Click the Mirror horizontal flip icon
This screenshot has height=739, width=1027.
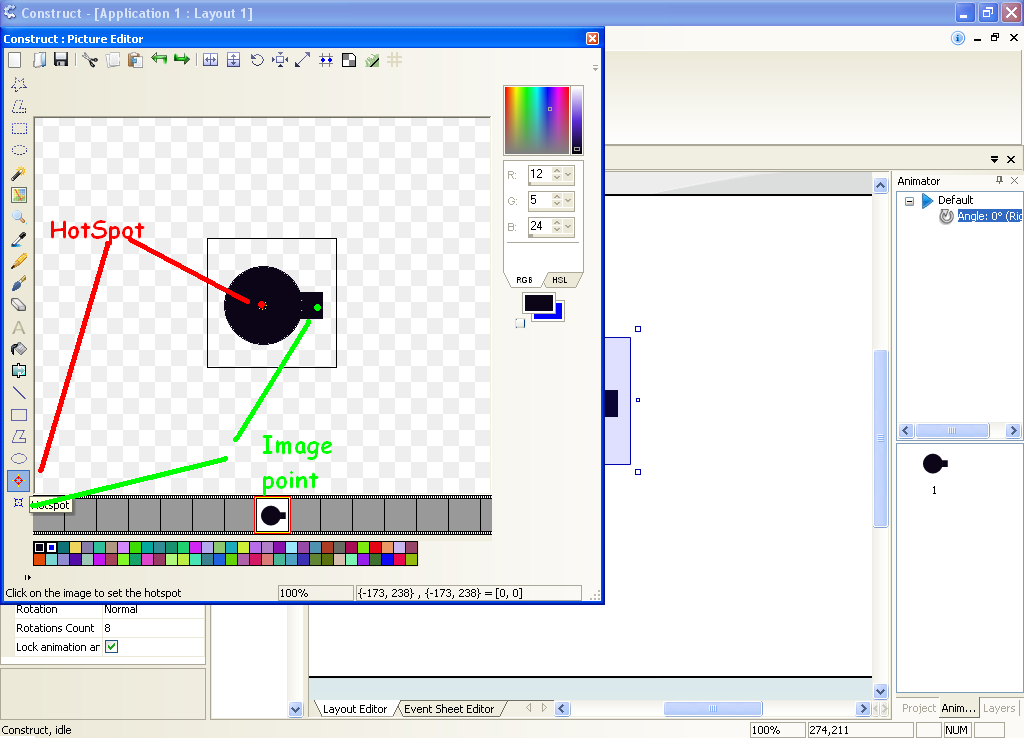click(x=210, y=60)
